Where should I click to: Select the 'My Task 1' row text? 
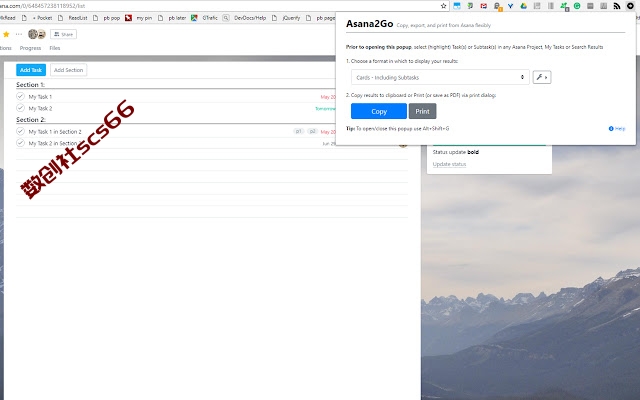click(40, 97)
